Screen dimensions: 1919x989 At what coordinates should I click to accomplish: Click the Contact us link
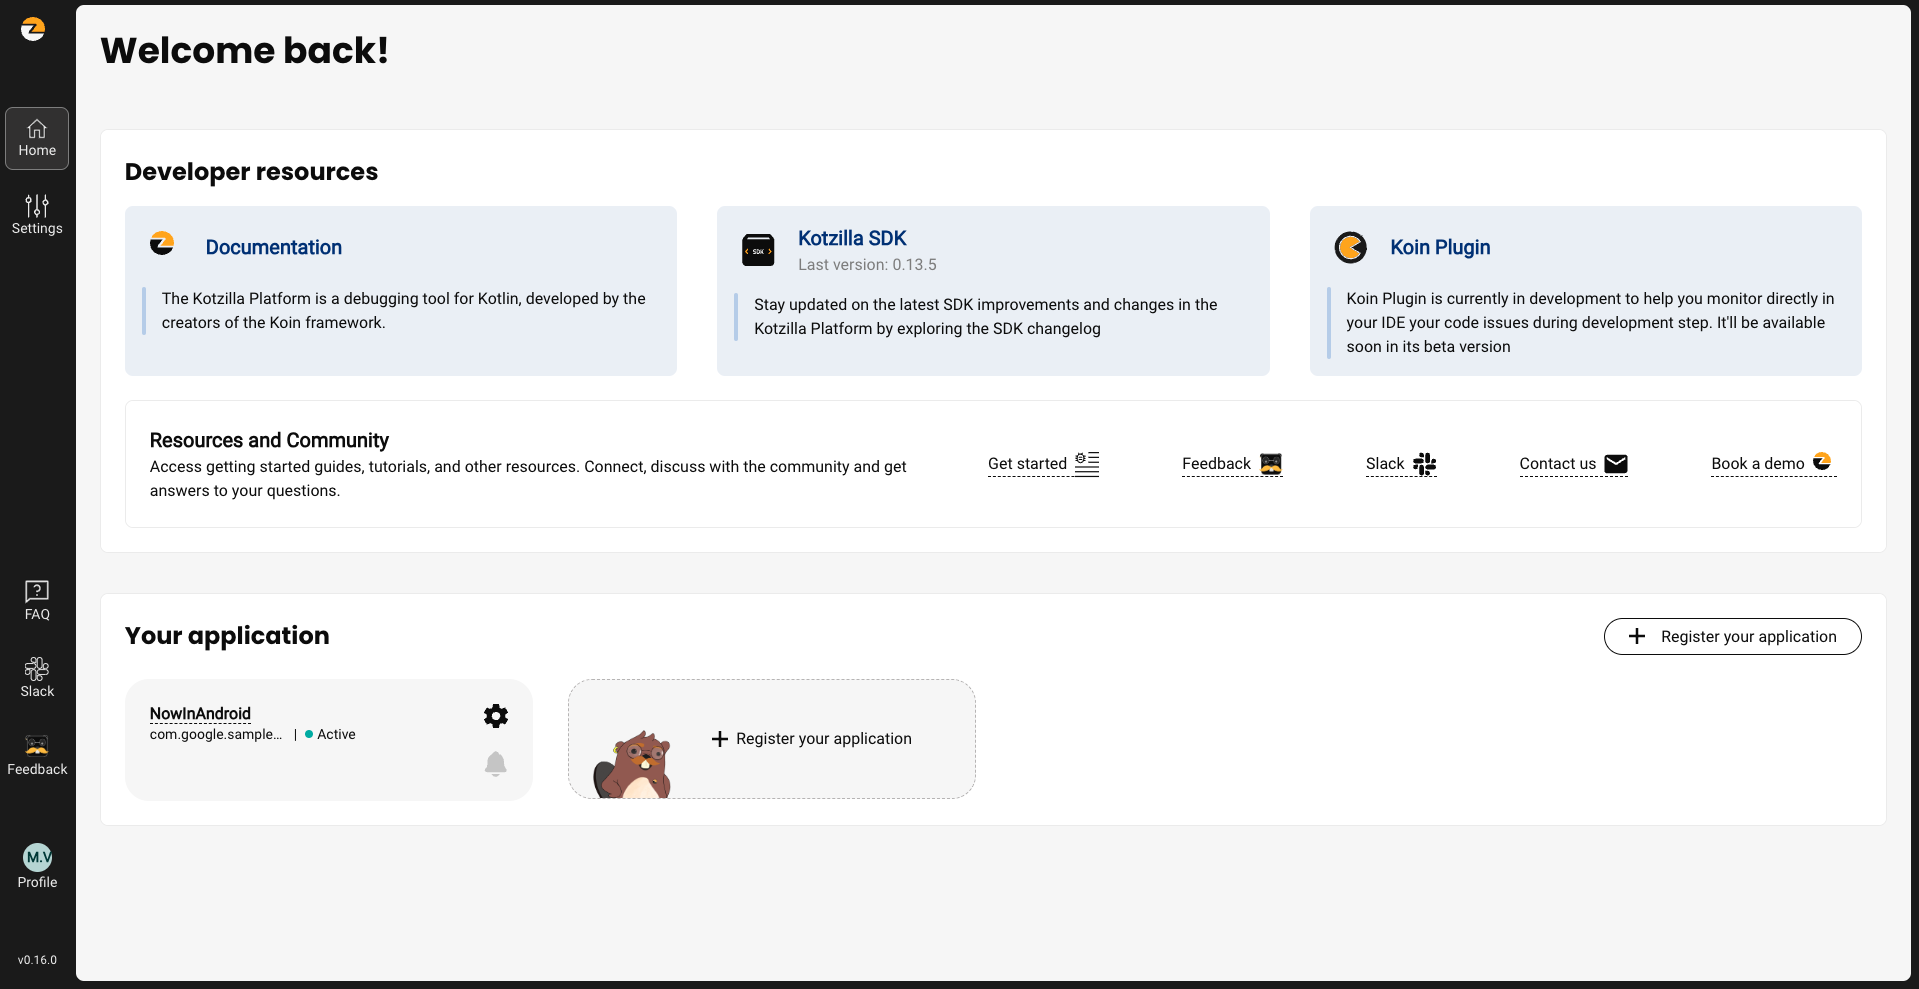point(1572,464)
